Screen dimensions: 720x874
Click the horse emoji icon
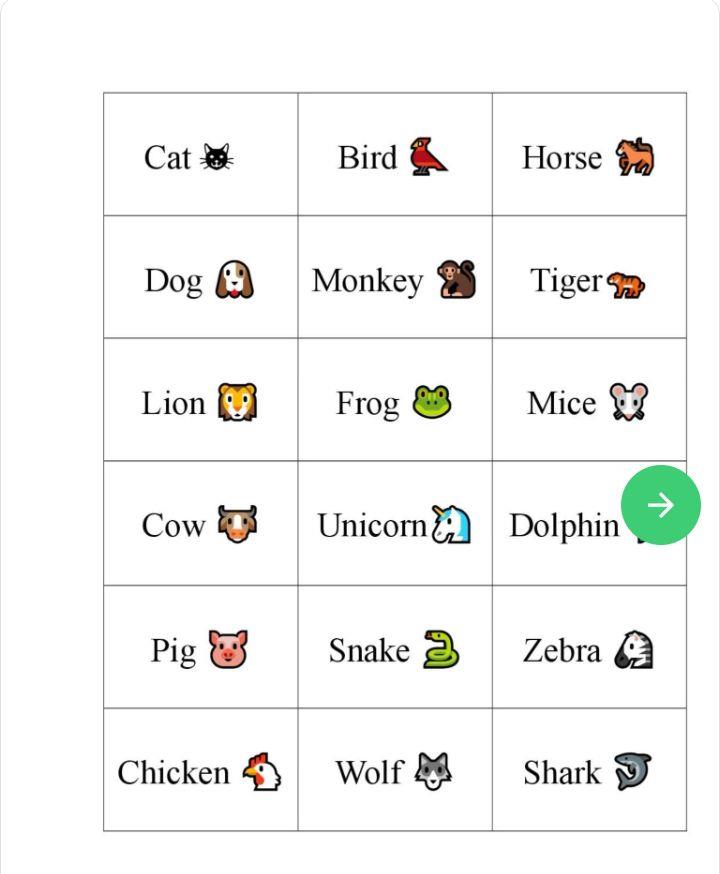coord(634,157)
